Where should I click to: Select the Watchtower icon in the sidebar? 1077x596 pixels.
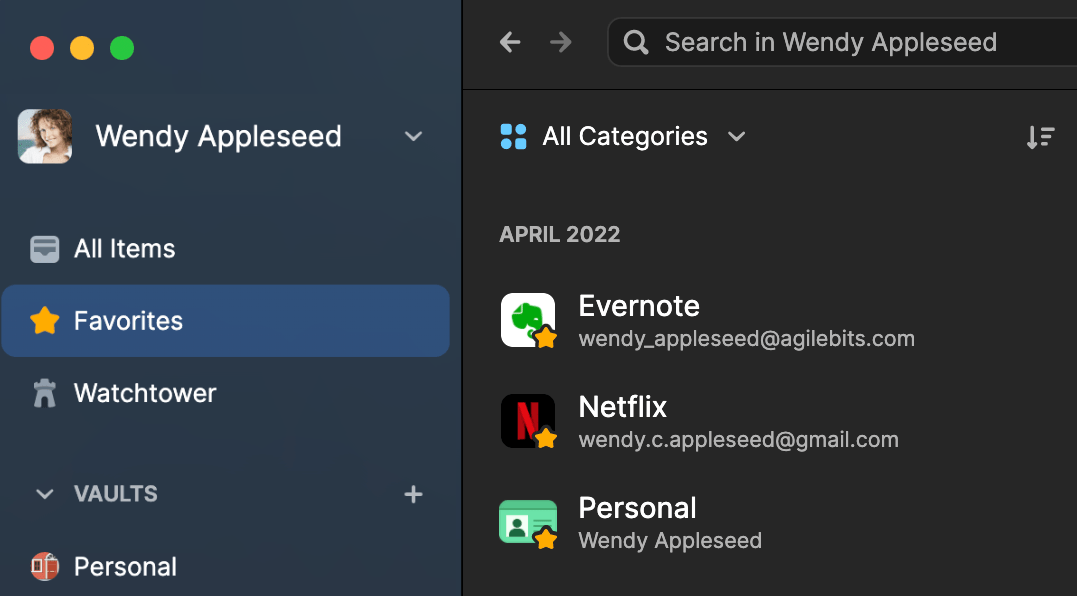(44, 392)
